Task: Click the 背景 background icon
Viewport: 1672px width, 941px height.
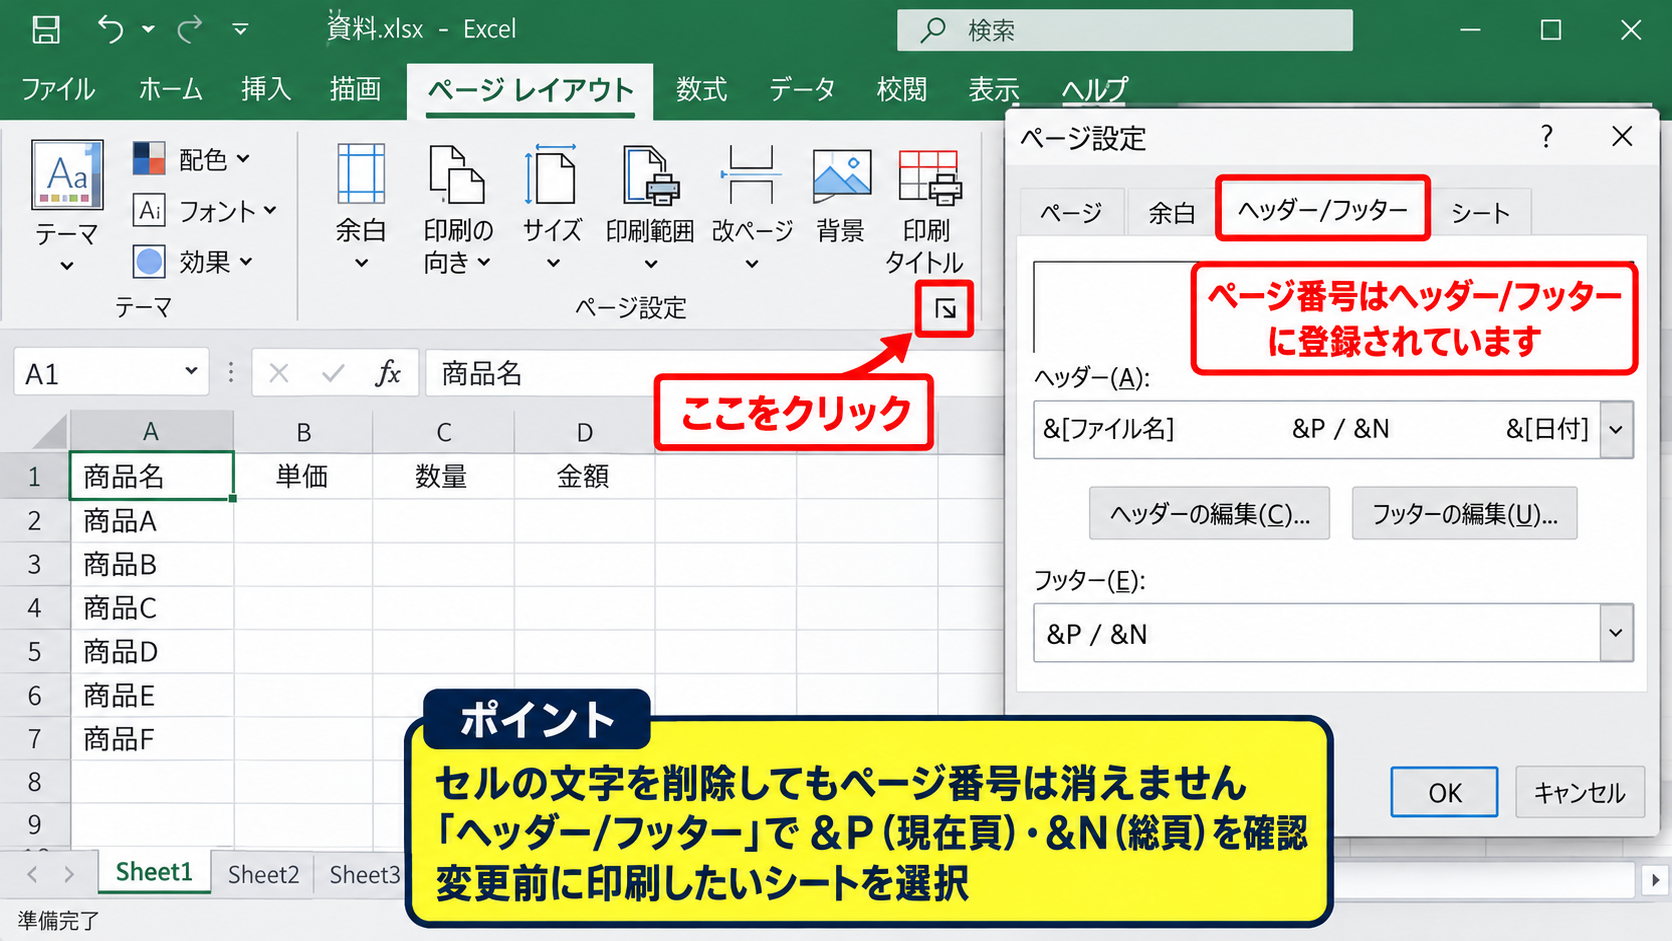Action: click(841, 175)
